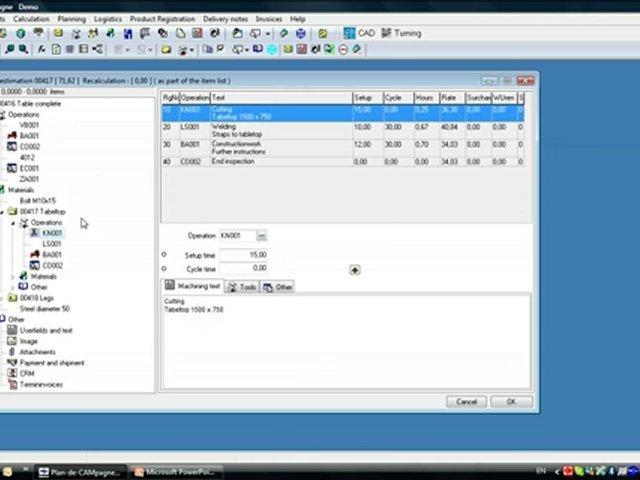Open dropdown arrow beside speech-bubble icon, second toolbar
The height and width of the screenshot is (480, 640).
pyautogui.click(x=247, y=50)
